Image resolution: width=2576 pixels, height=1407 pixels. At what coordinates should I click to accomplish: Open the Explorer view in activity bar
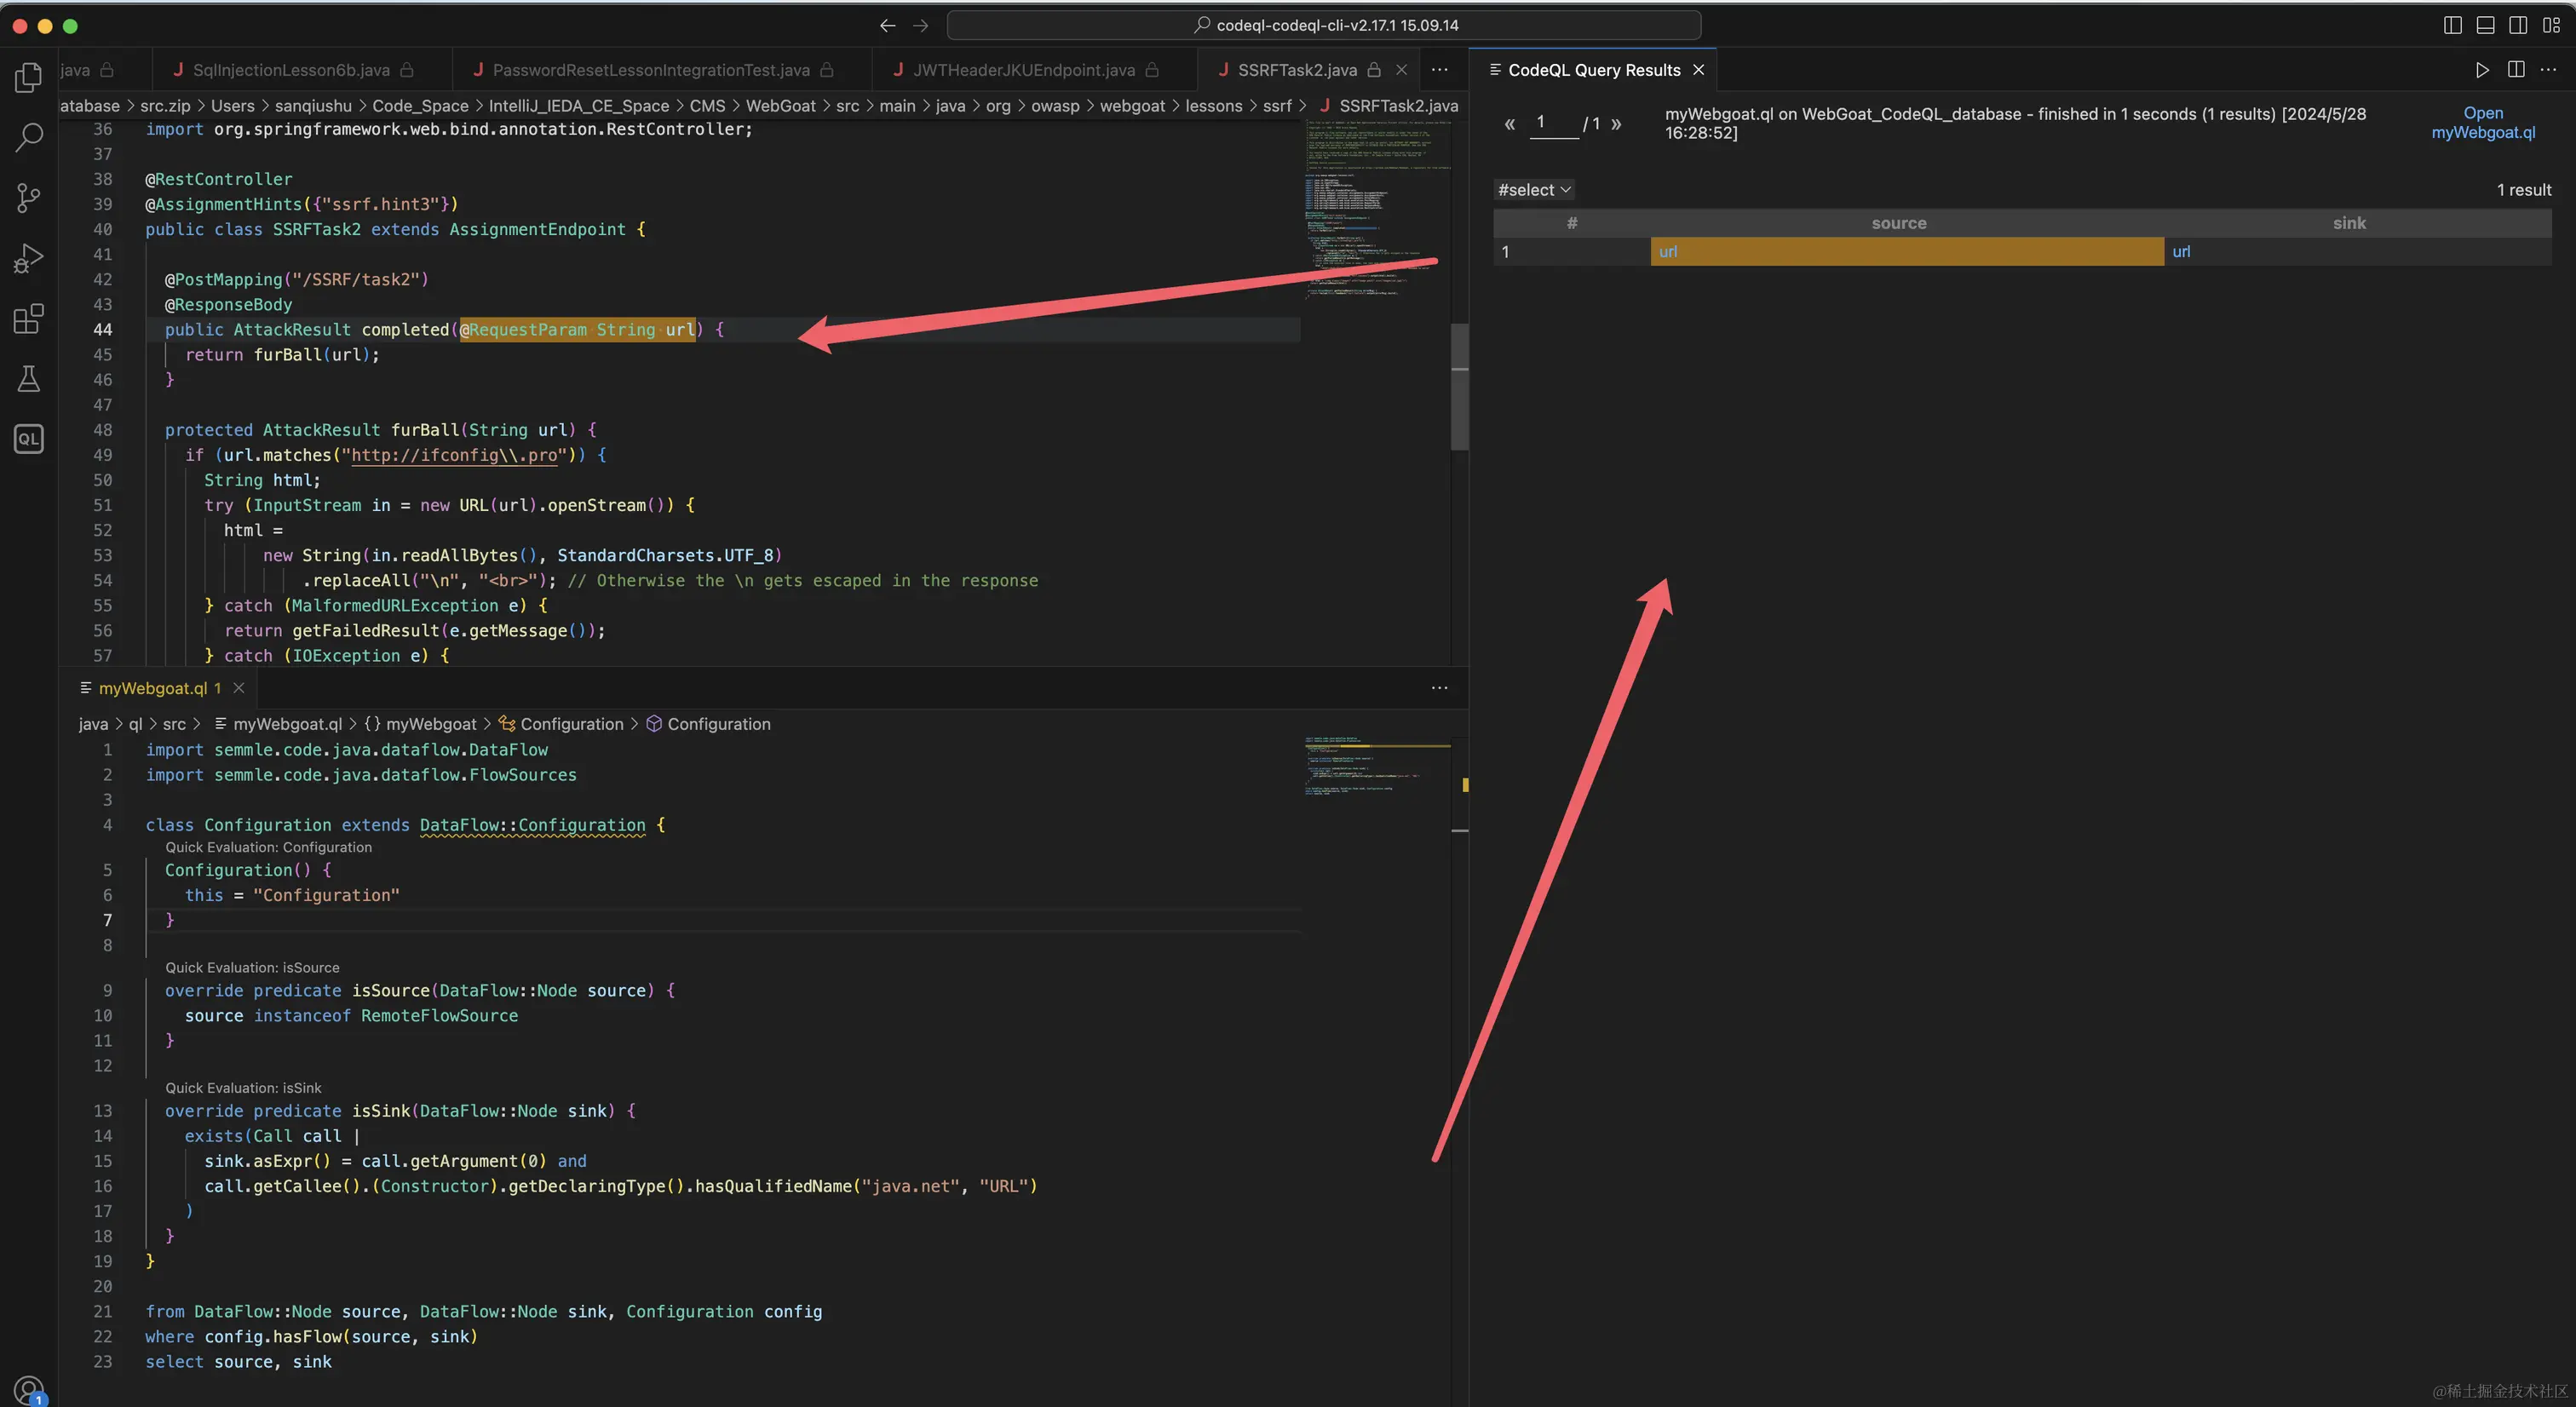[x=29, y=77]
